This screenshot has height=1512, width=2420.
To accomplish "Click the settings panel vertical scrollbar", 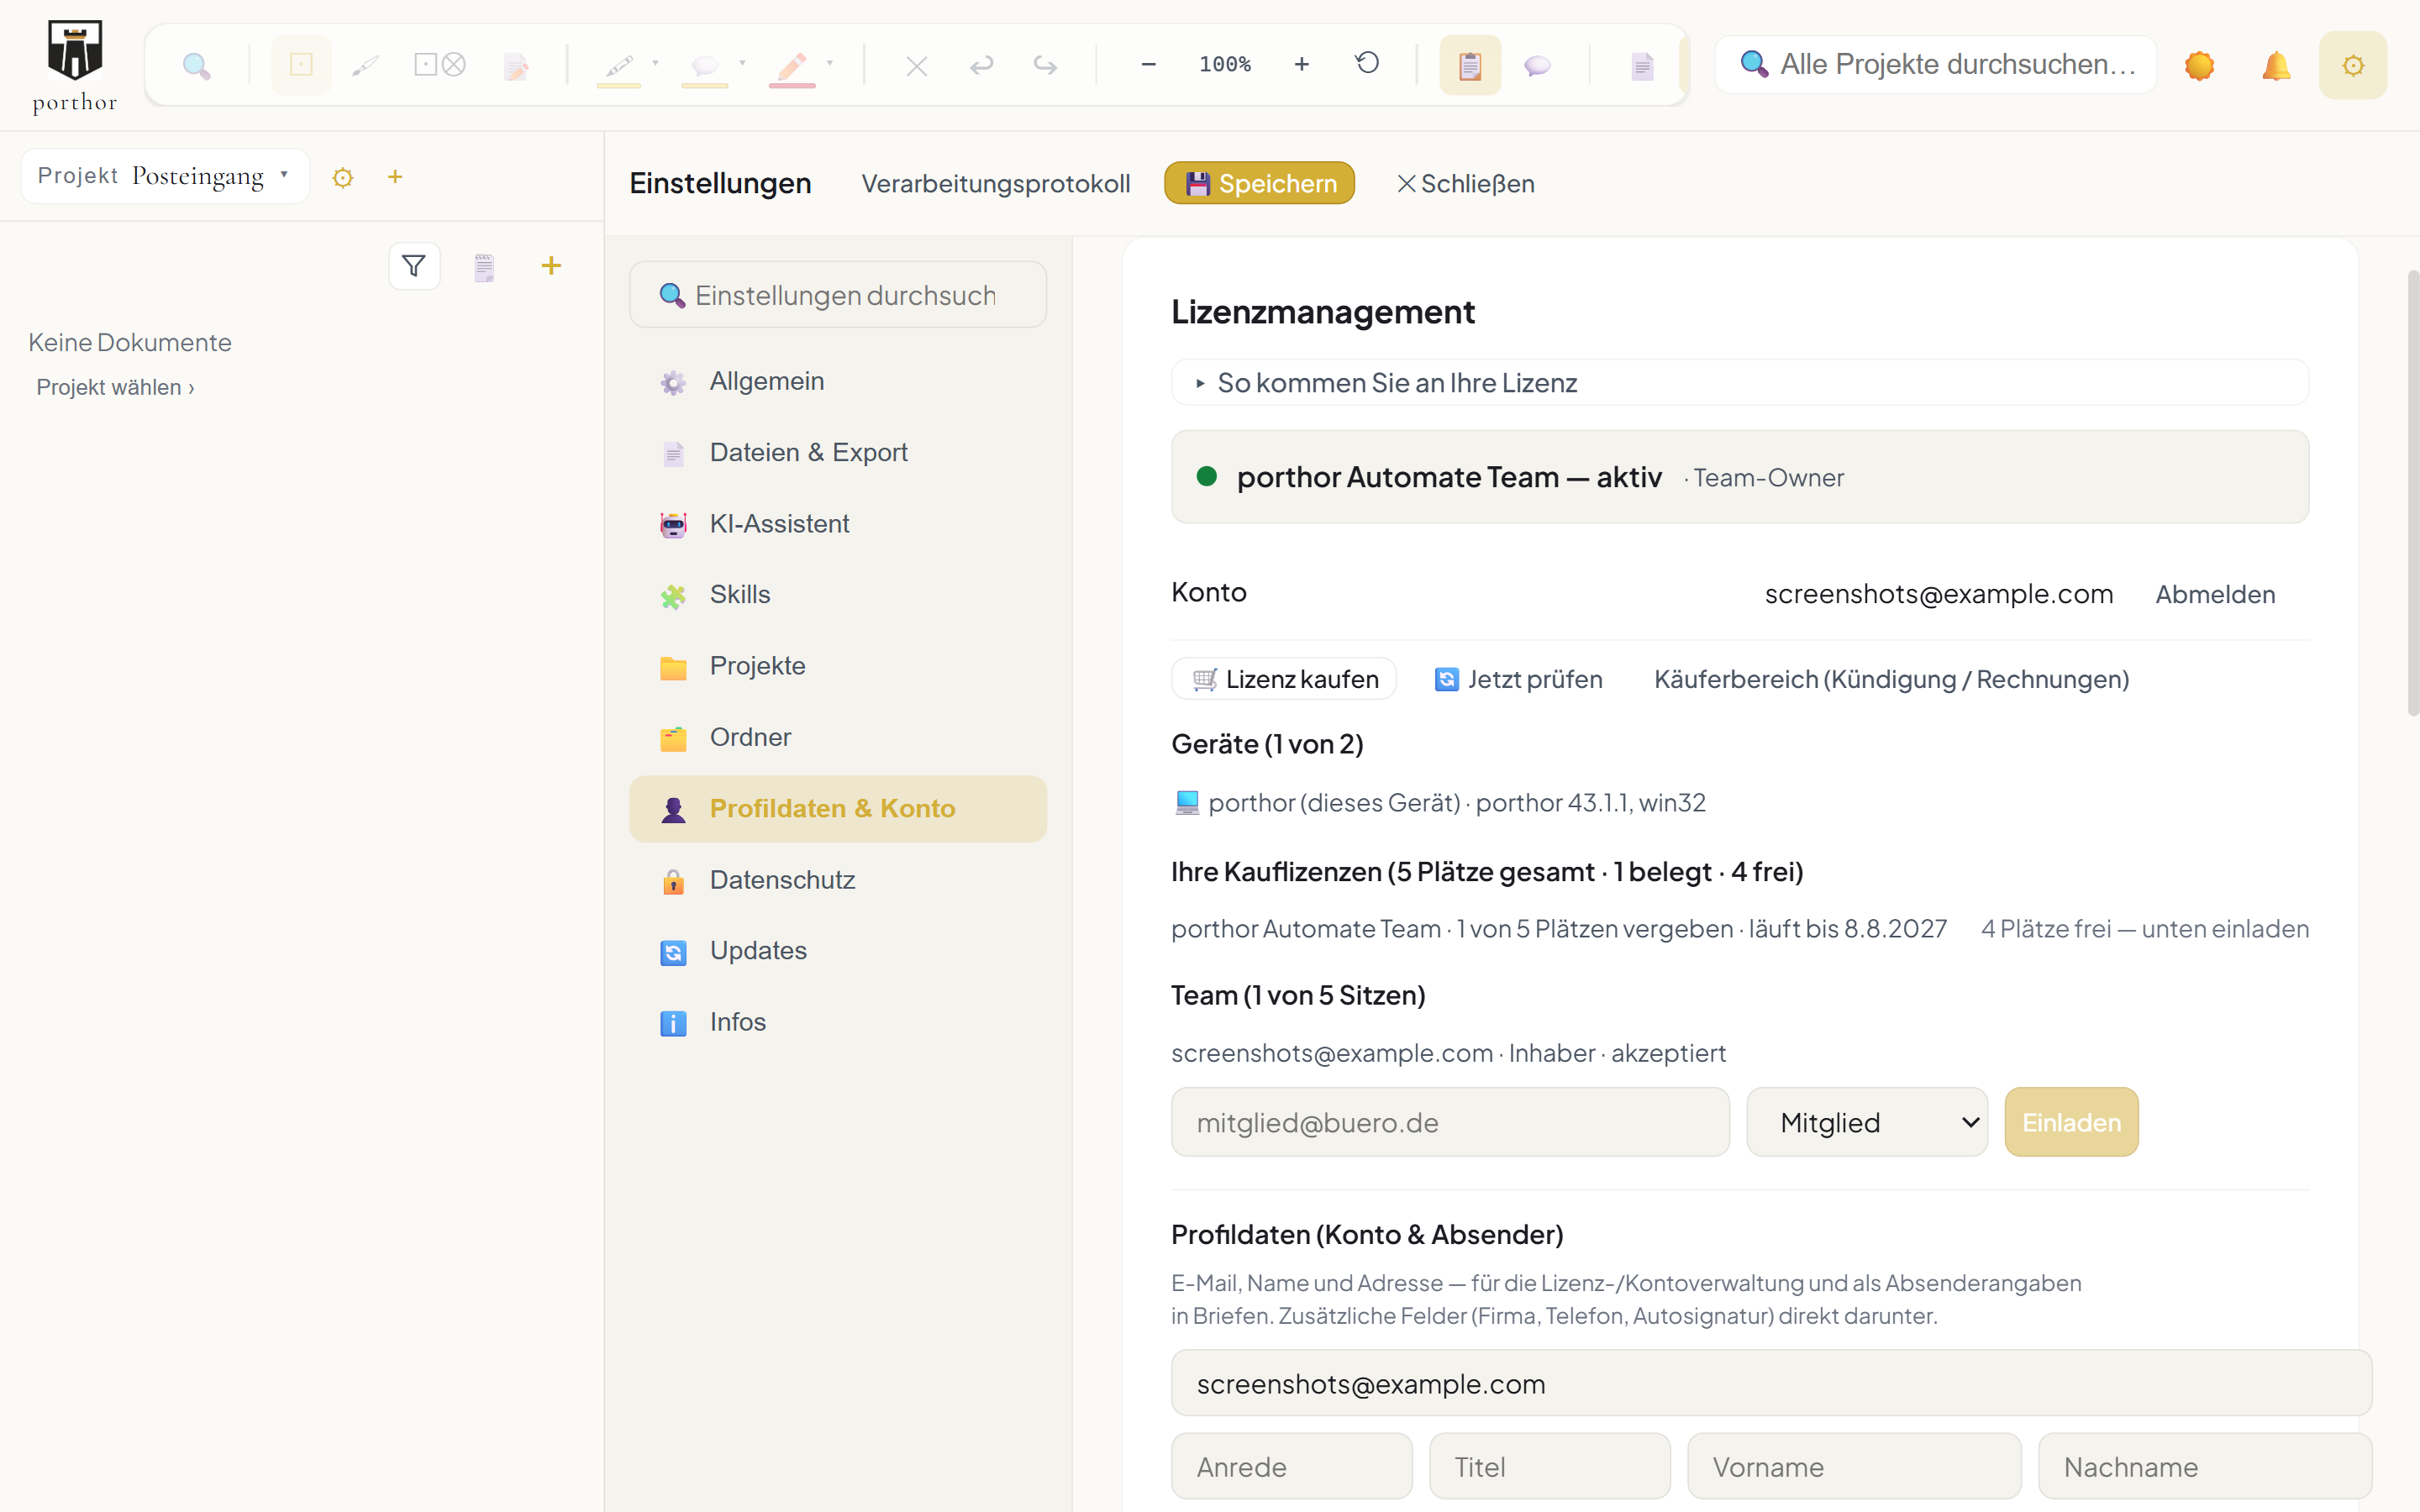I will pos(2412,493).
